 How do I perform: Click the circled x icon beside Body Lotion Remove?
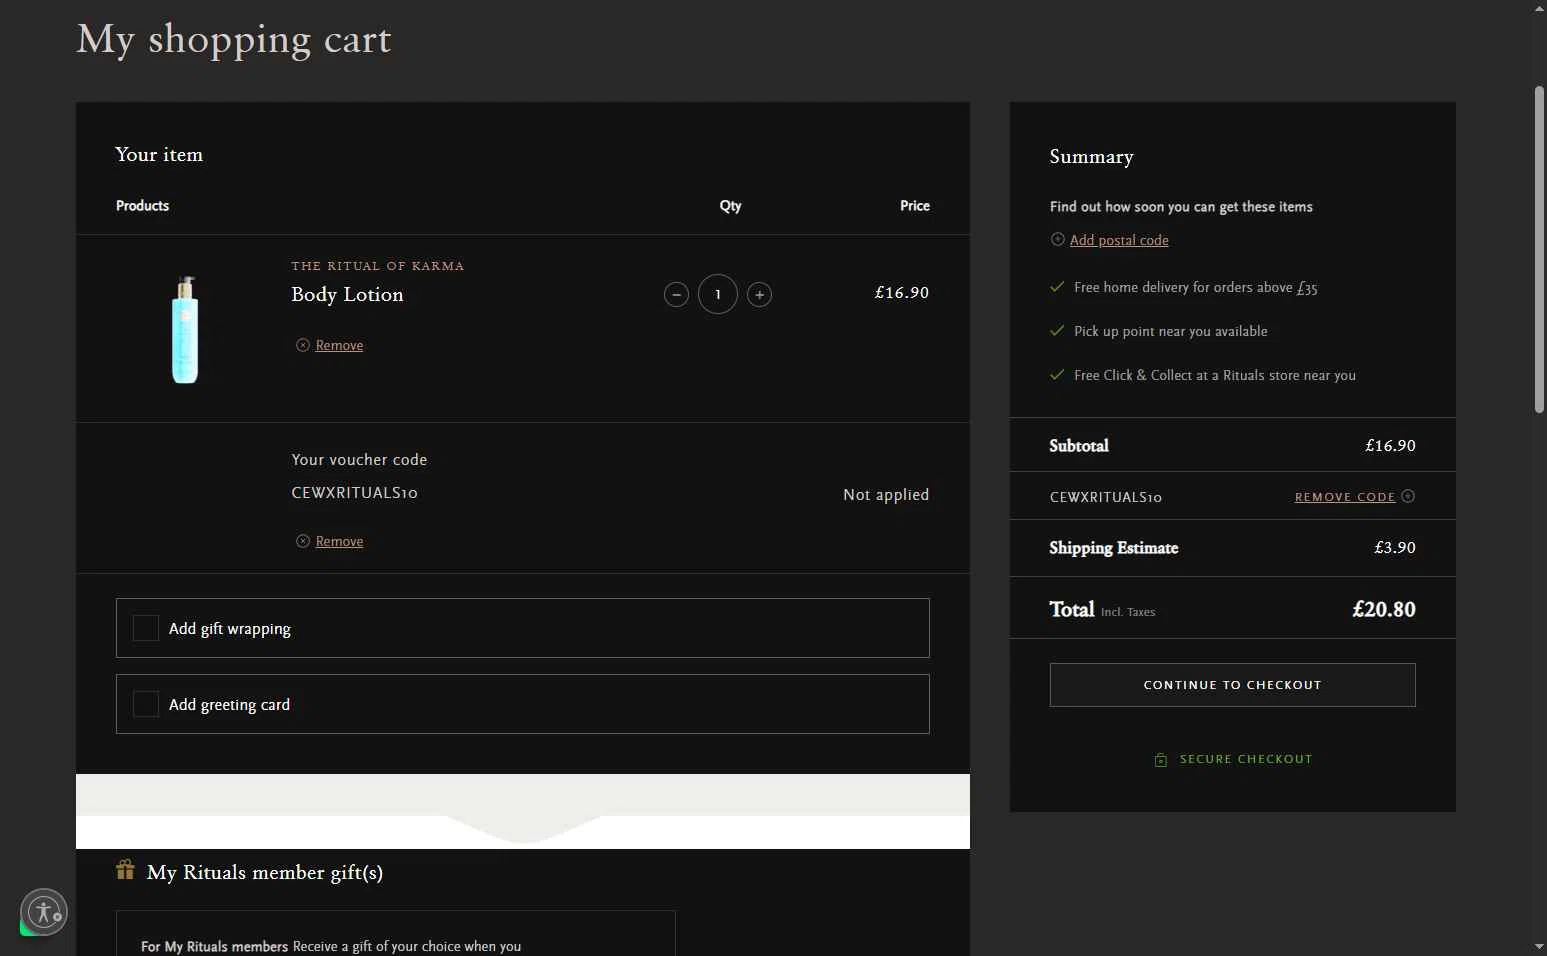(303, 345)
